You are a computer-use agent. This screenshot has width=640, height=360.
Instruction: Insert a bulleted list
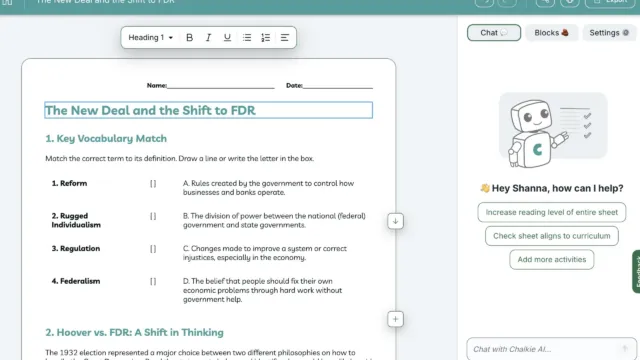pos(247,38)
